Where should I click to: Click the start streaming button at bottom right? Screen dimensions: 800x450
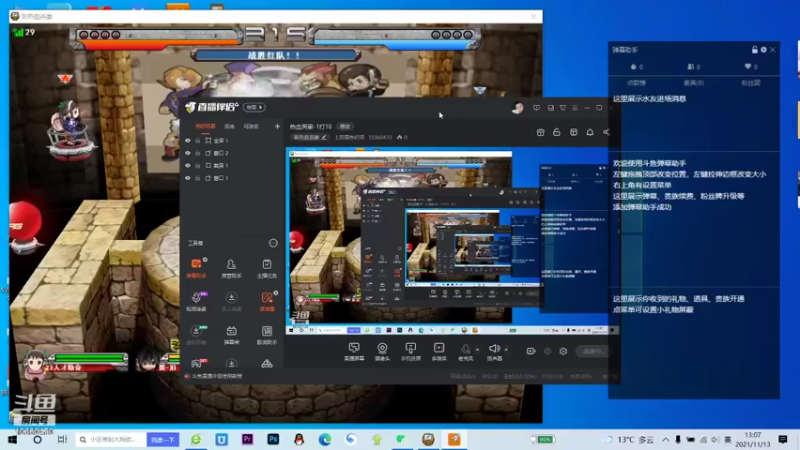click(593, 351)
